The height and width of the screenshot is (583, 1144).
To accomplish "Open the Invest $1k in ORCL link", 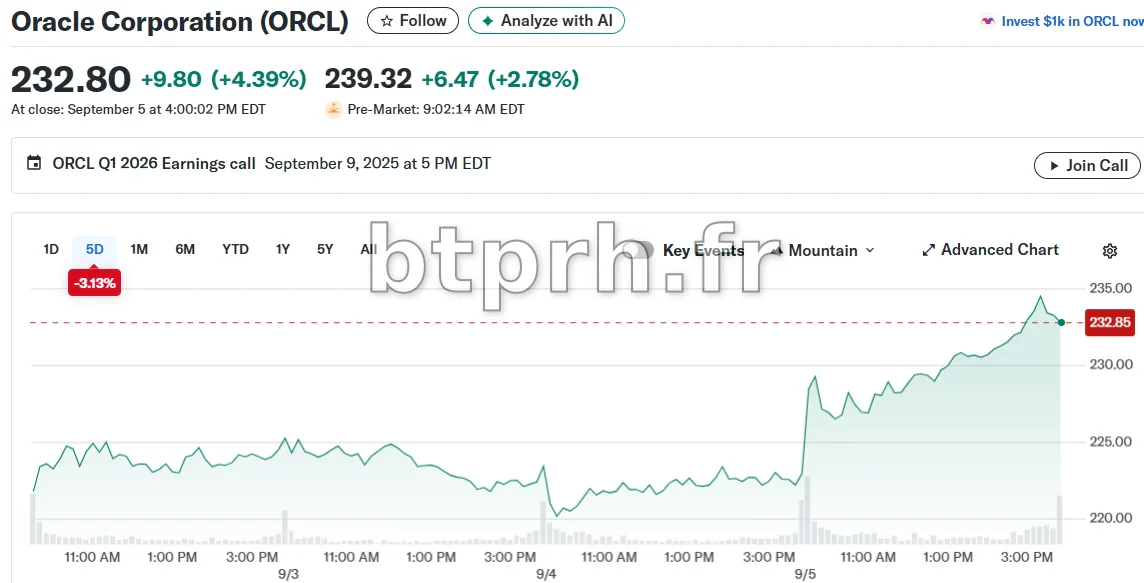I will 1070,21.
